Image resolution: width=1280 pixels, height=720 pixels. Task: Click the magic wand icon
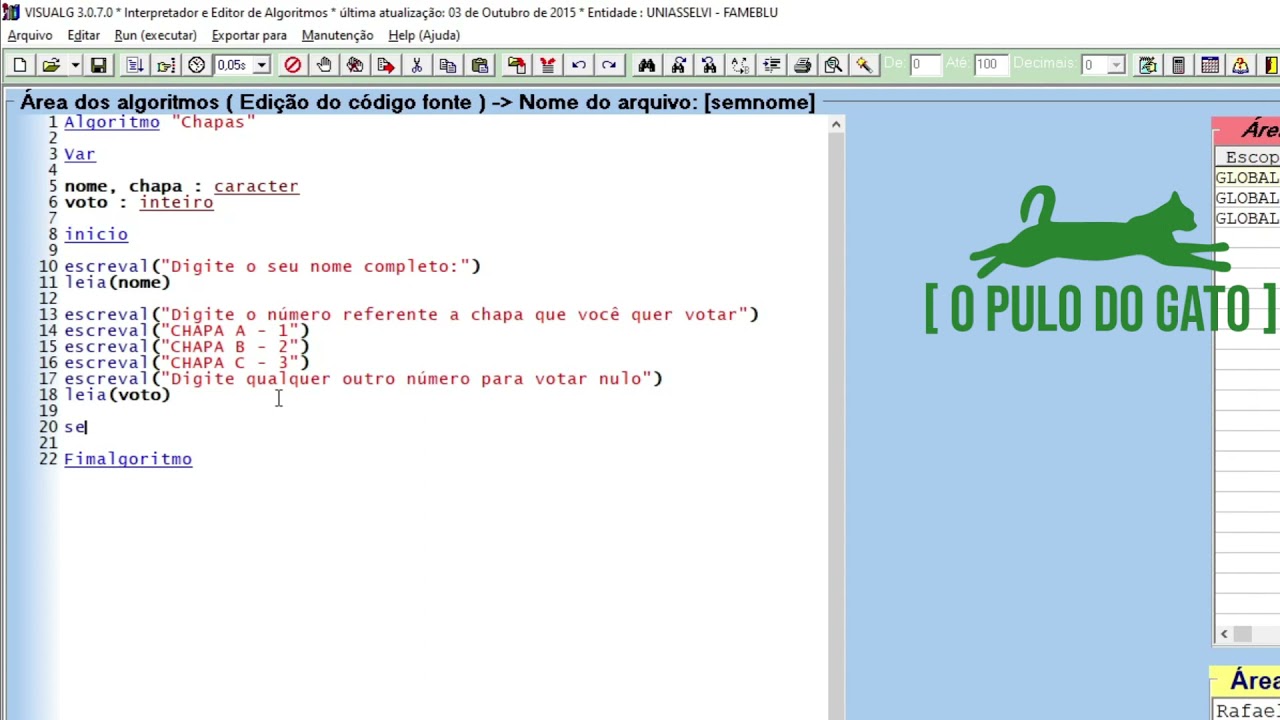click(864, 65)
